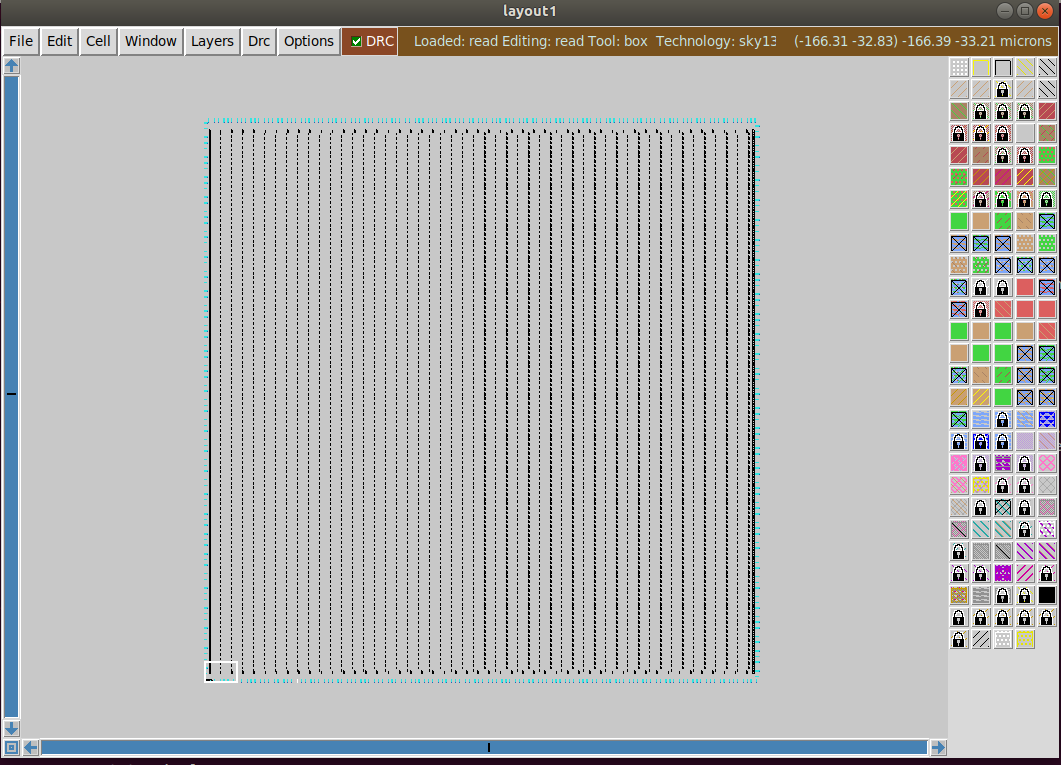
Task: Pick the solid red layer color swatch
Action: [x=1025, y=288]
